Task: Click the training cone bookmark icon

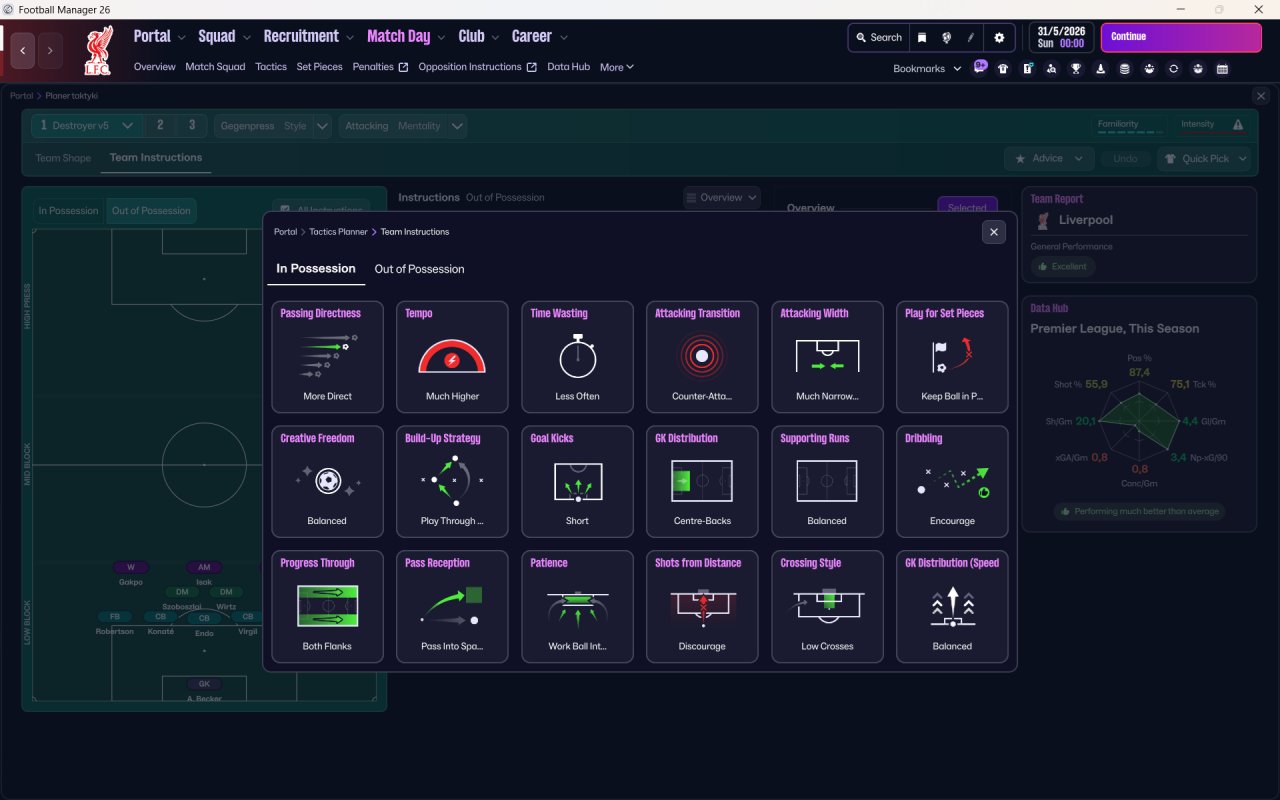Action: click(1100, 69)
